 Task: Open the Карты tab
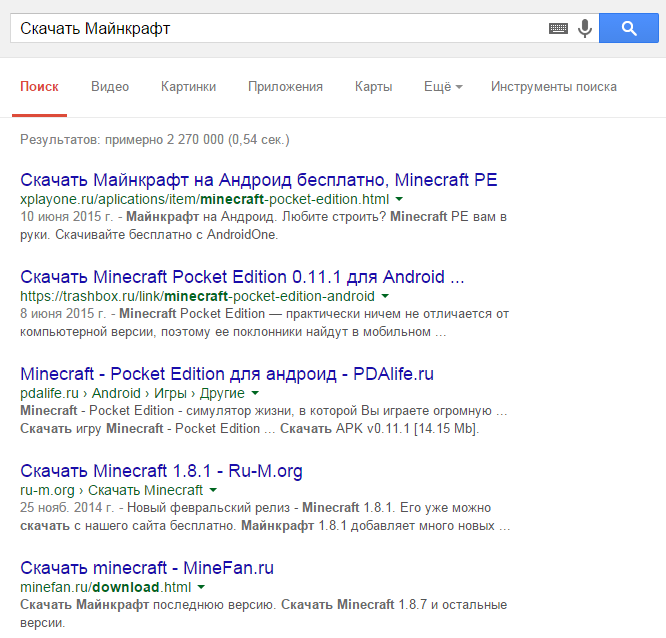pyautogui.click(x=373, y=87)
